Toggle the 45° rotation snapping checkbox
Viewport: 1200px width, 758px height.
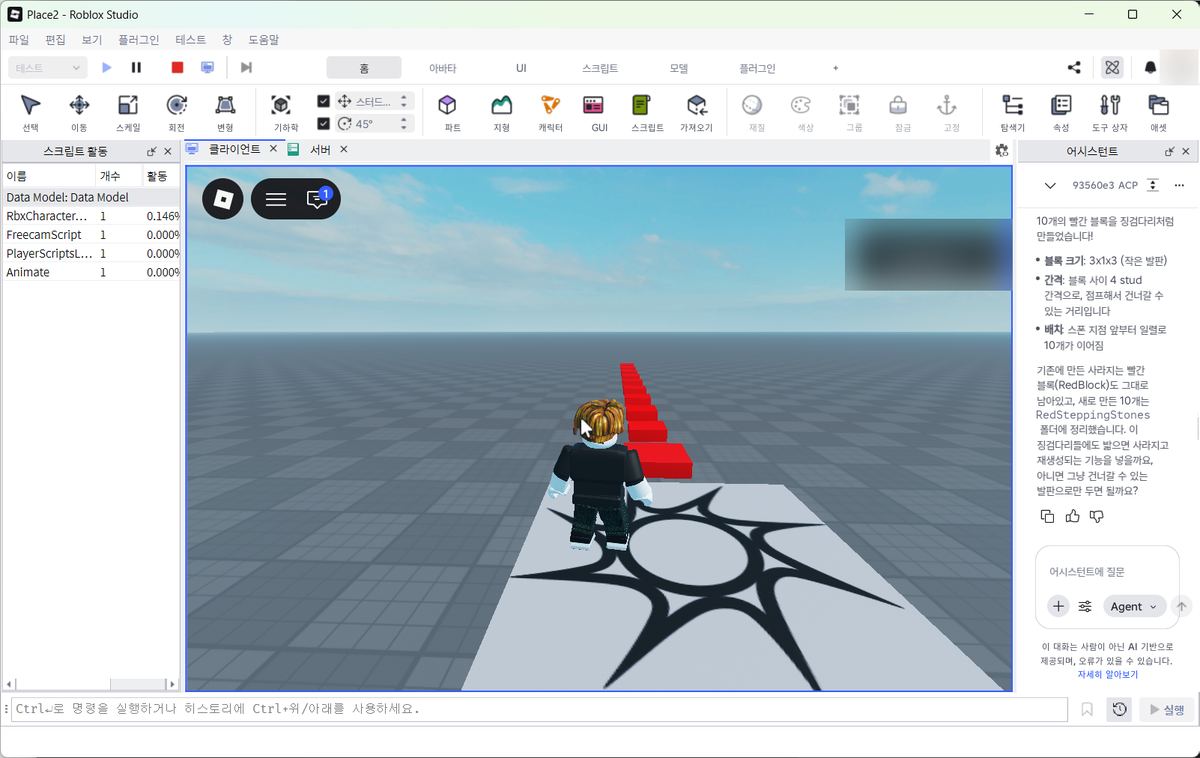click(x=323, y=124)
